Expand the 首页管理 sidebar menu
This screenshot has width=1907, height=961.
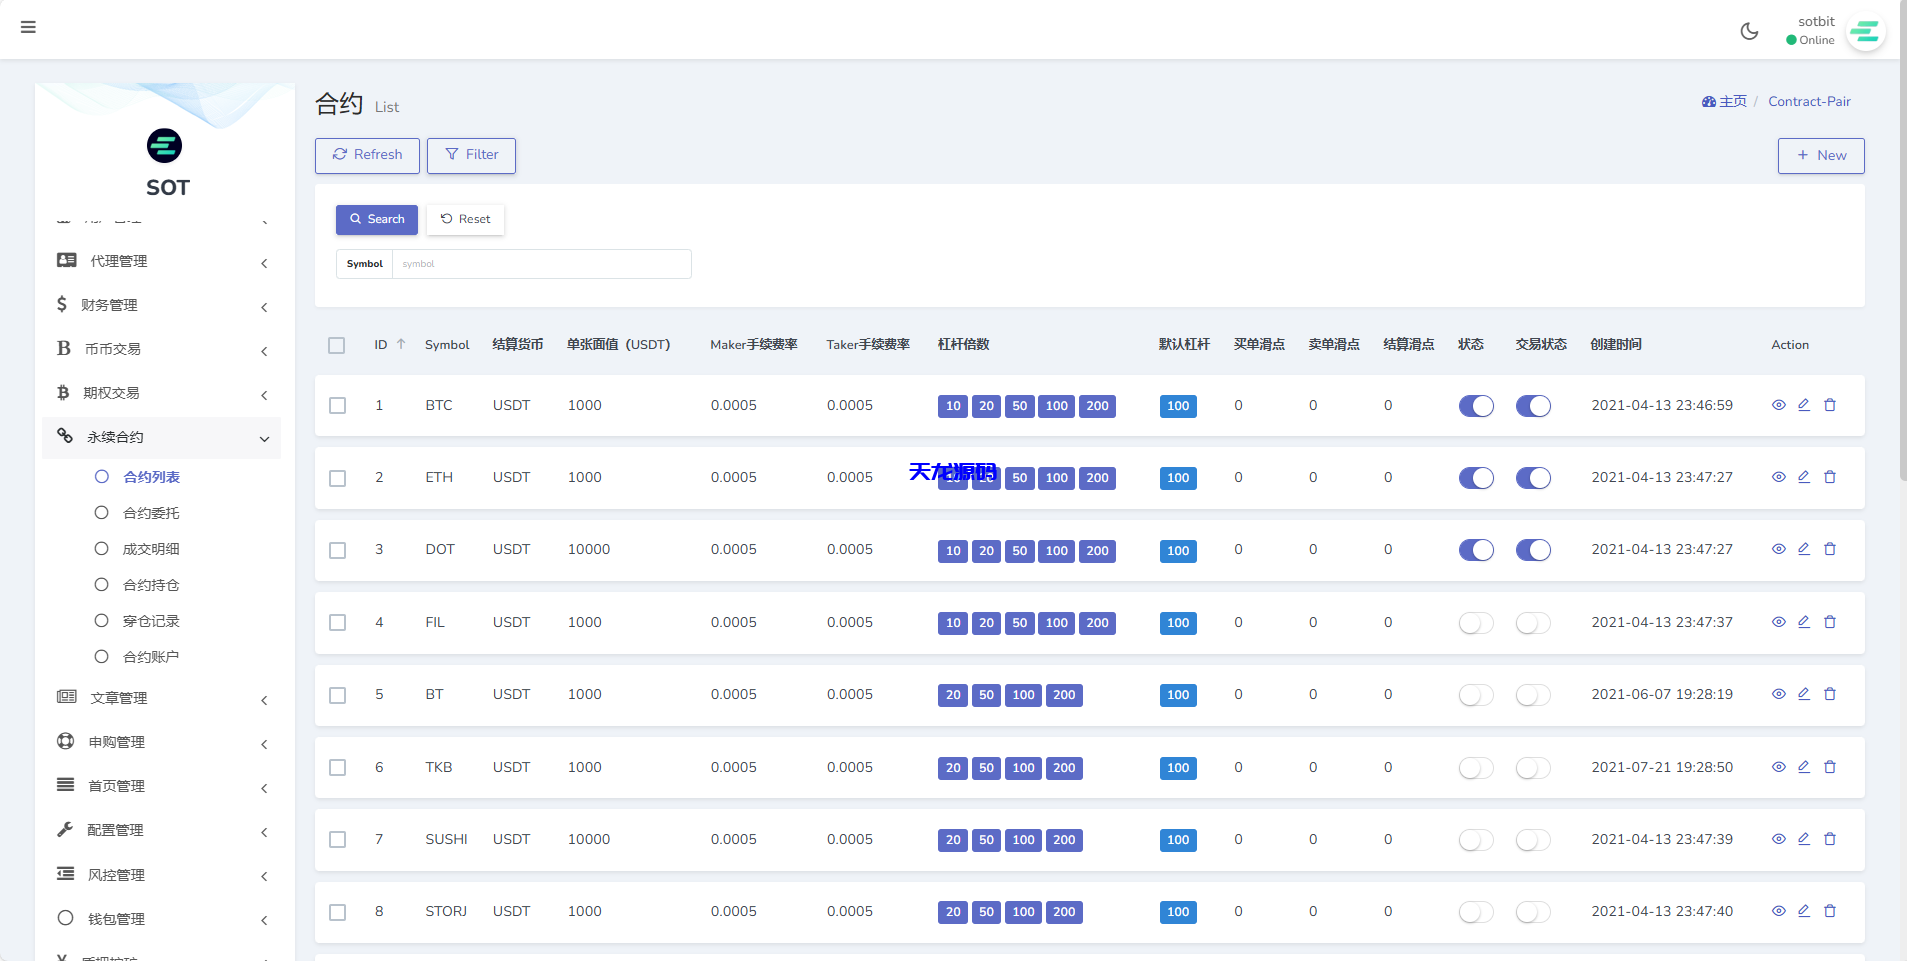click(x=161, y=786)
